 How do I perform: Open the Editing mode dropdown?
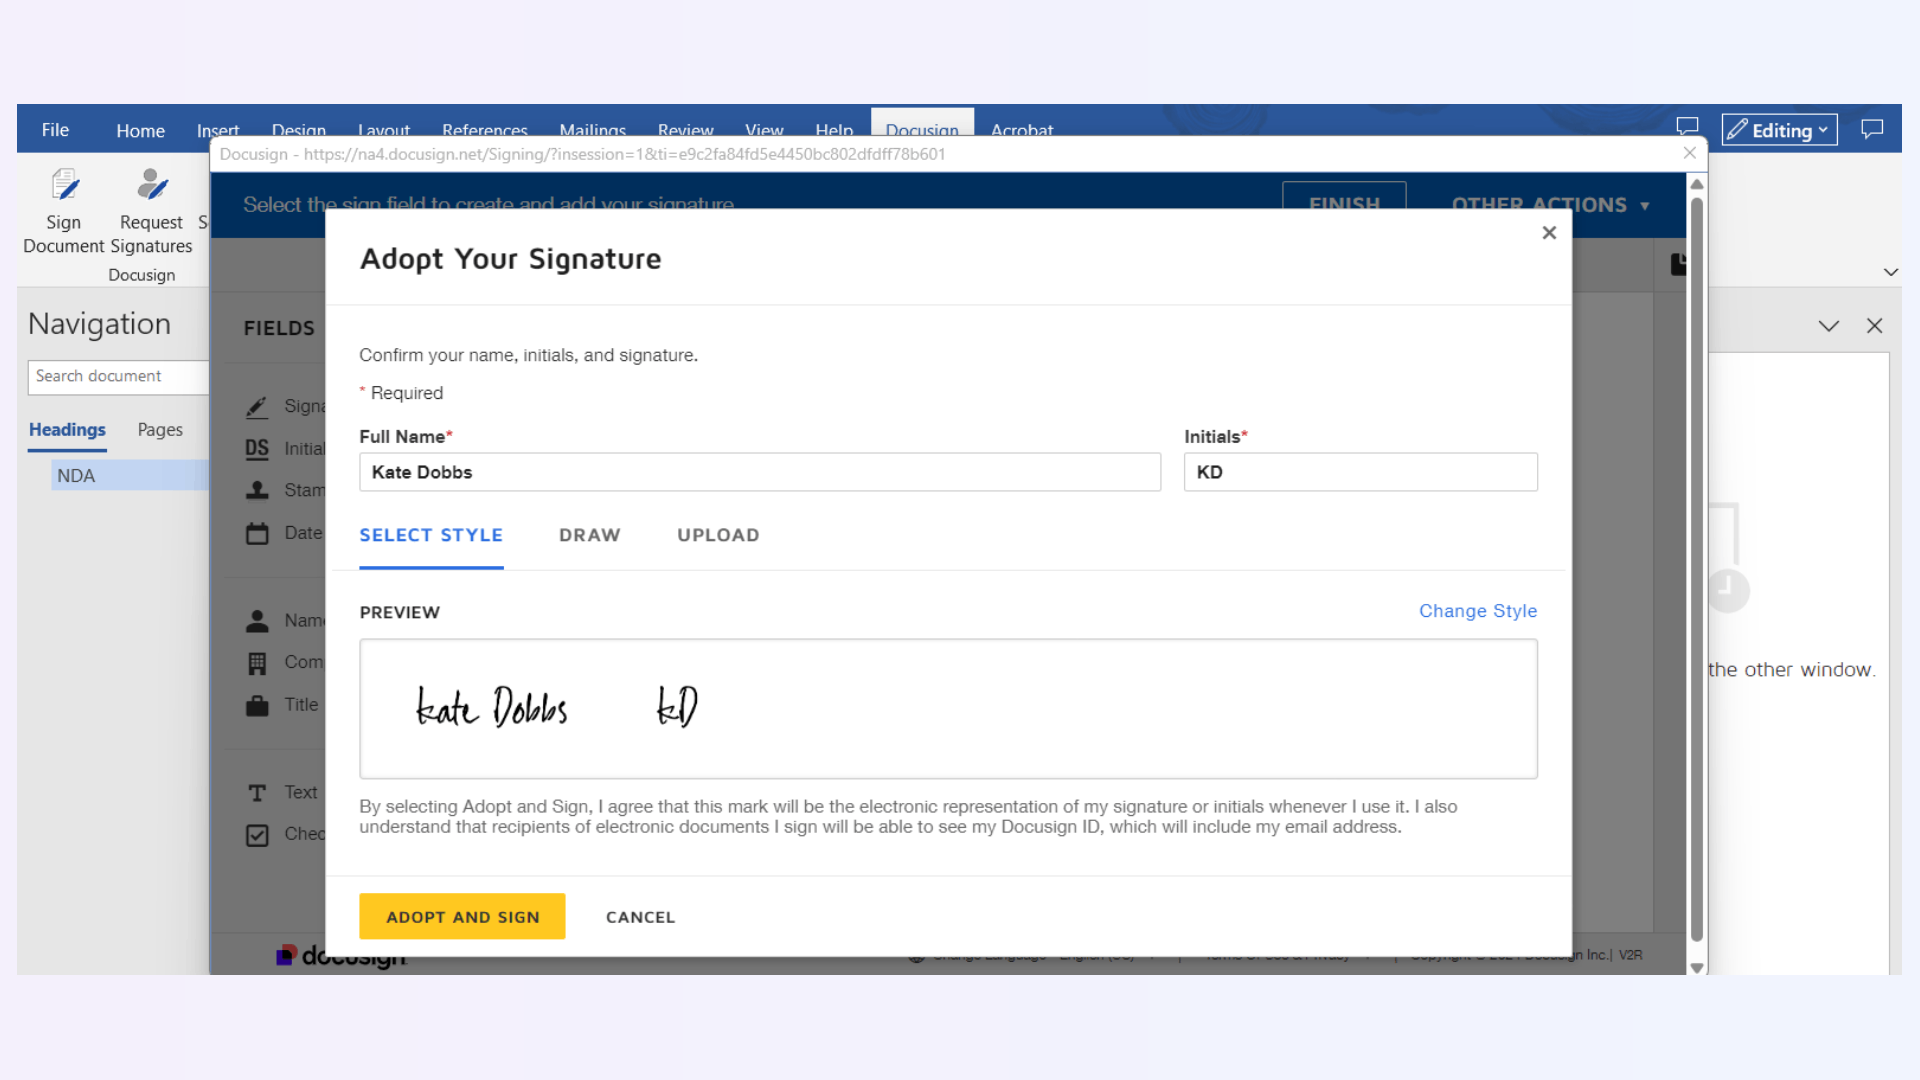pos(1779,130)
